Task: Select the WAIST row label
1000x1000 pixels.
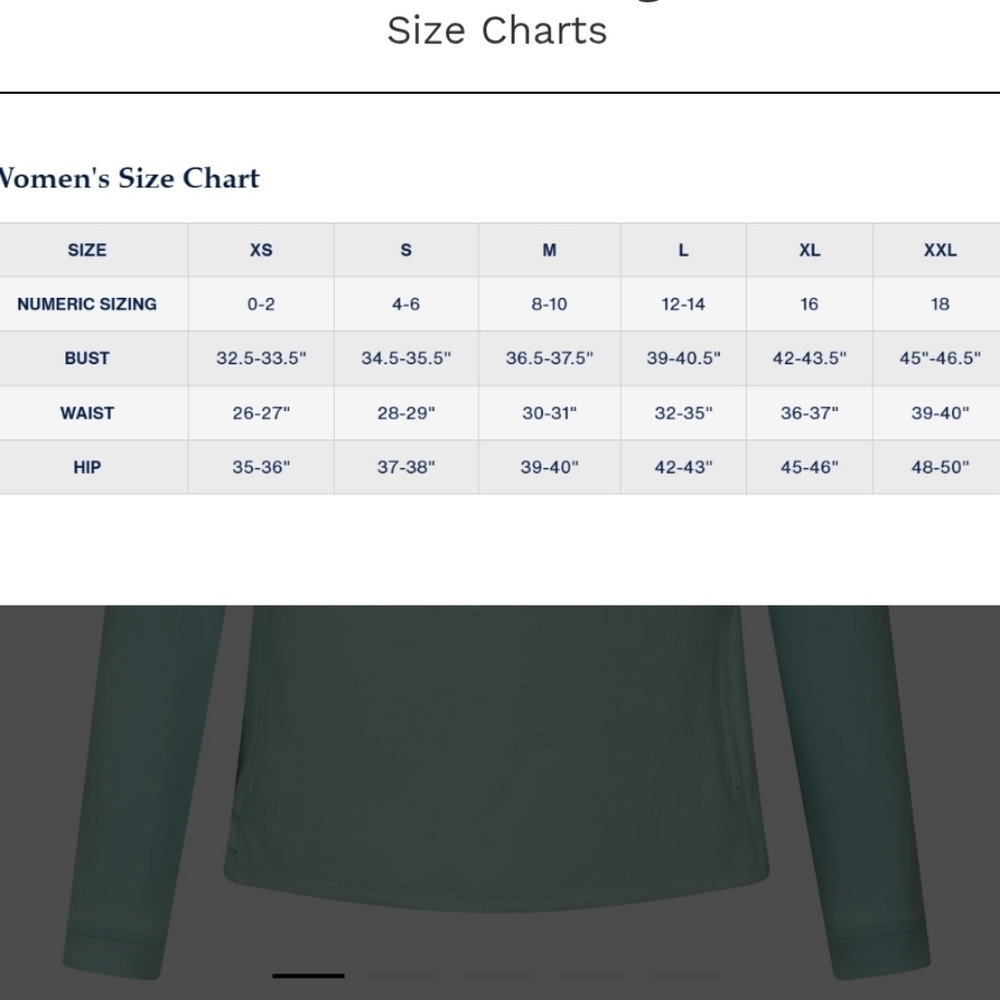Action: point(87,413)
